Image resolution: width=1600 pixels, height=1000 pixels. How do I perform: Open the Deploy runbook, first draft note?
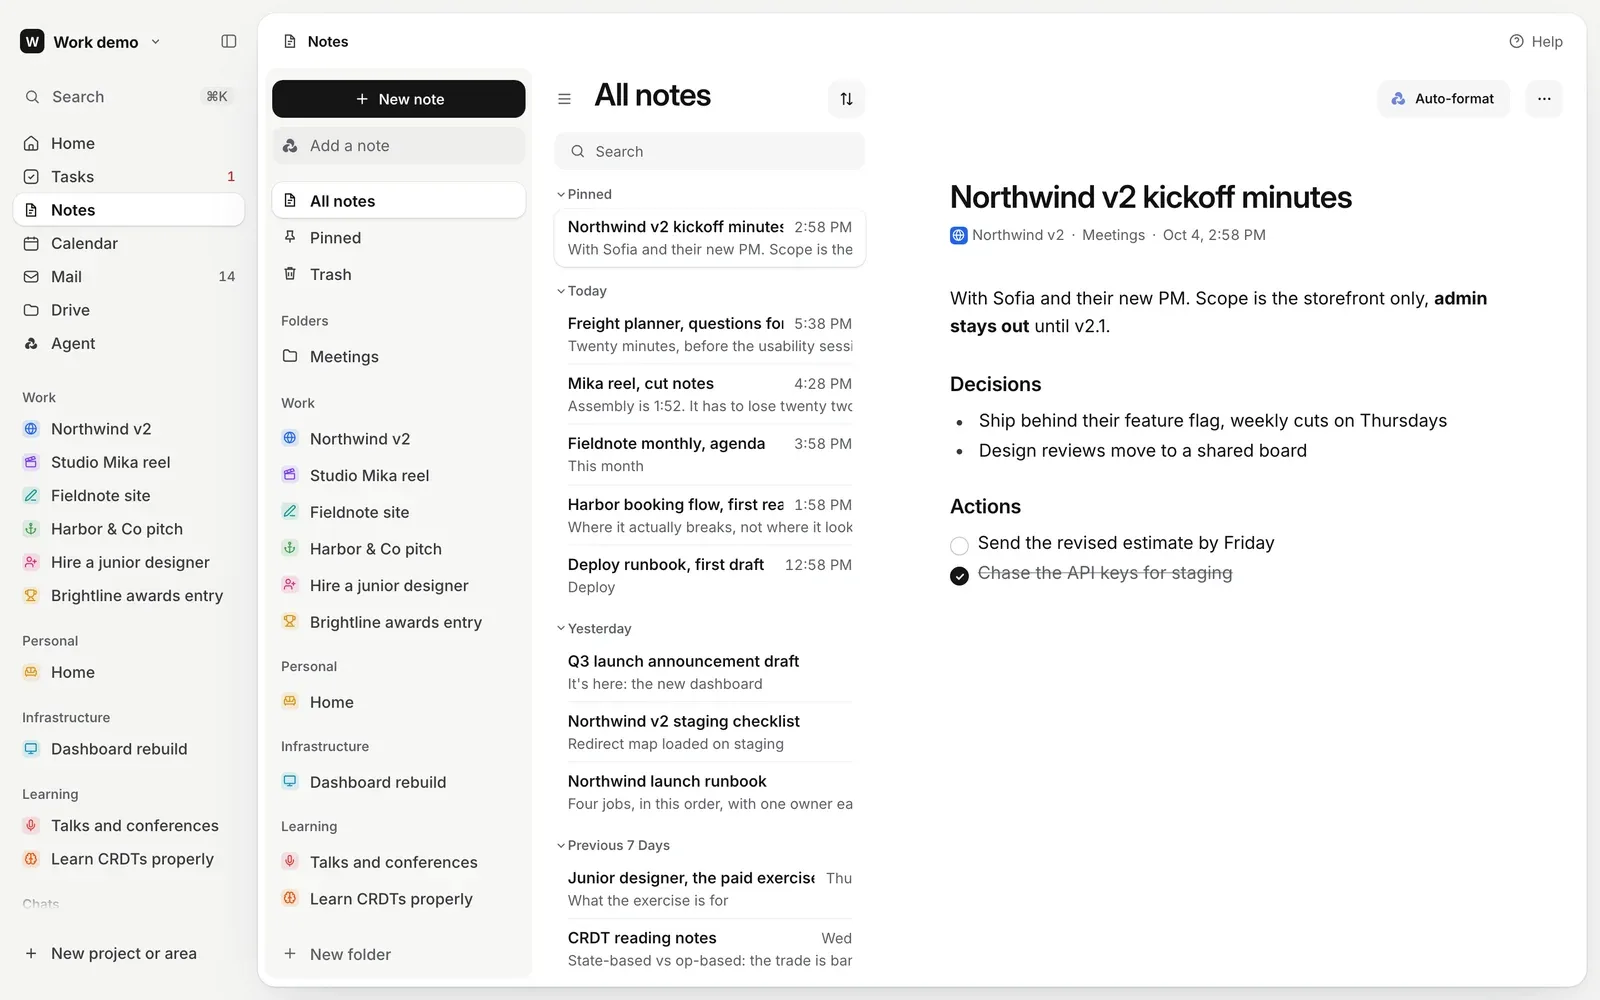pos(709,576)
